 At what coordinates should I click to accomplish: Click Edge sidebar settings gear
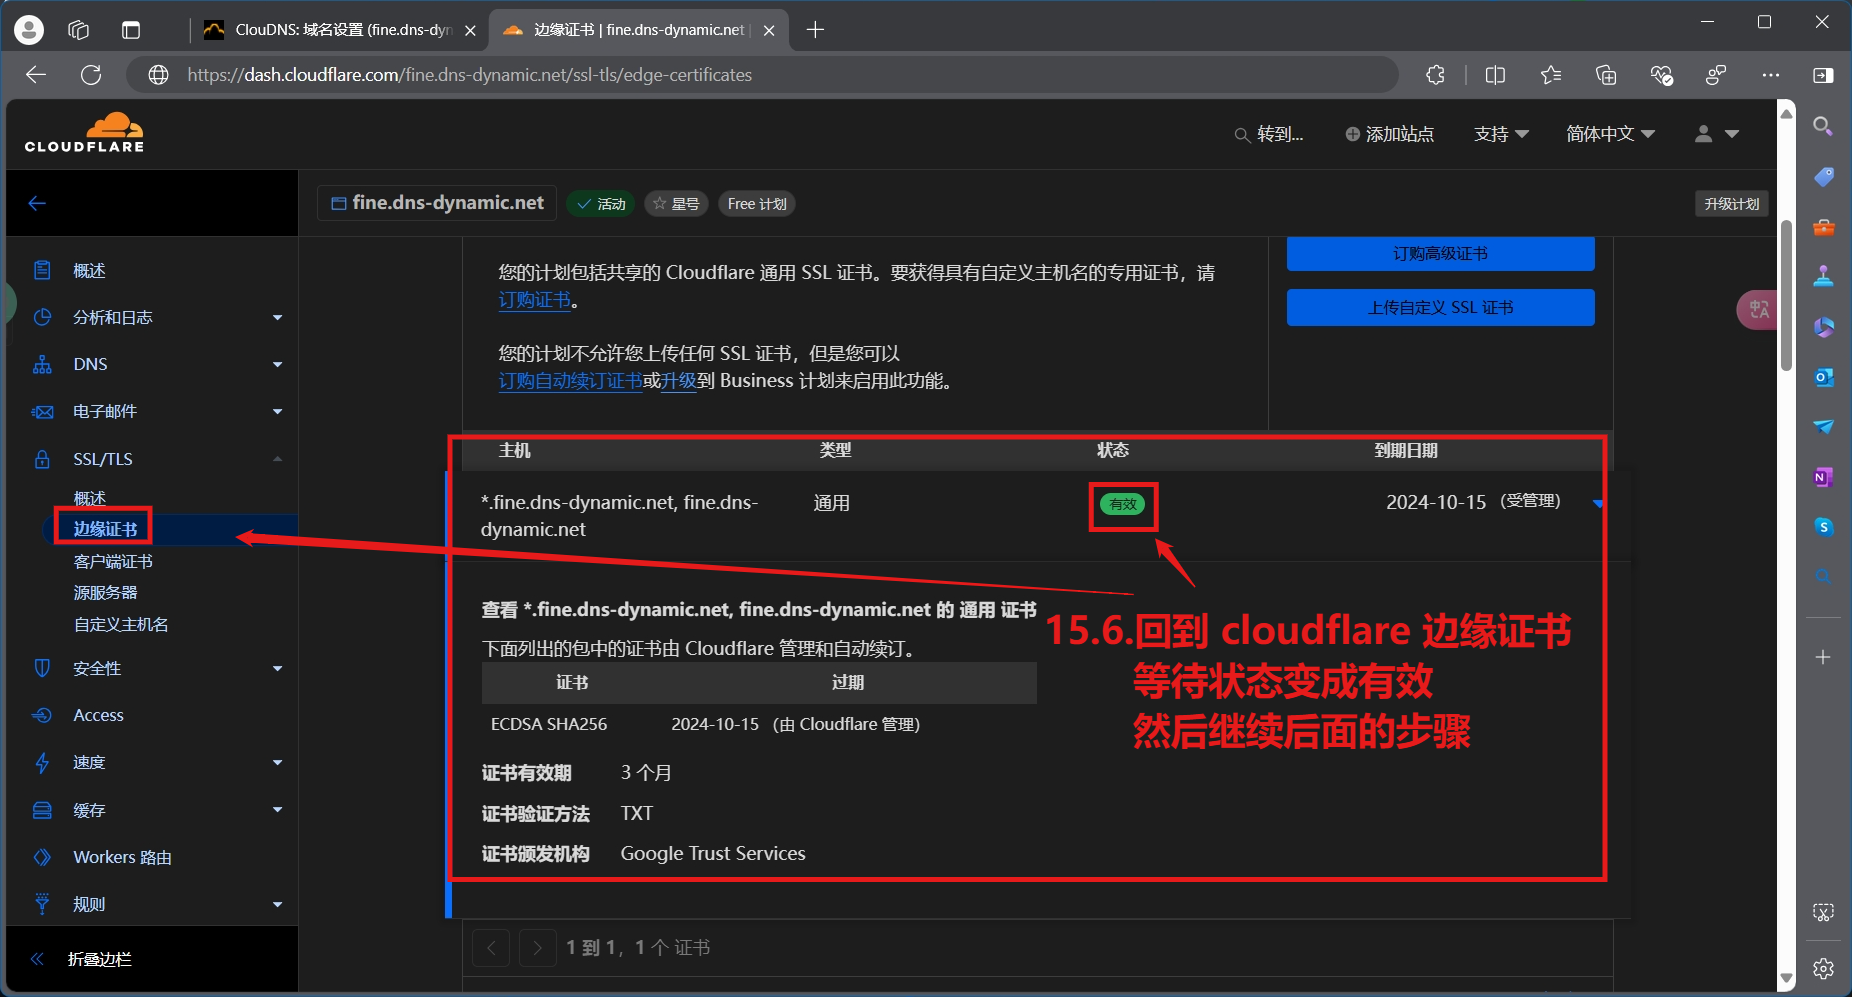tap(1823, 968)
